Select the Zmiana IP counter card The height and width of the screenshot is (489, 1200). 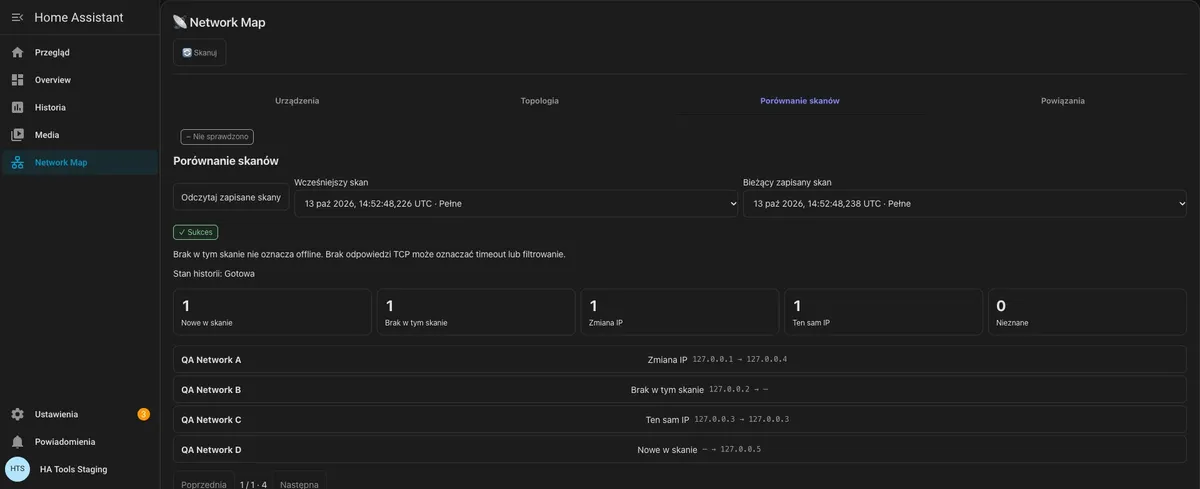pyautogui.click(x=680, y=312)
